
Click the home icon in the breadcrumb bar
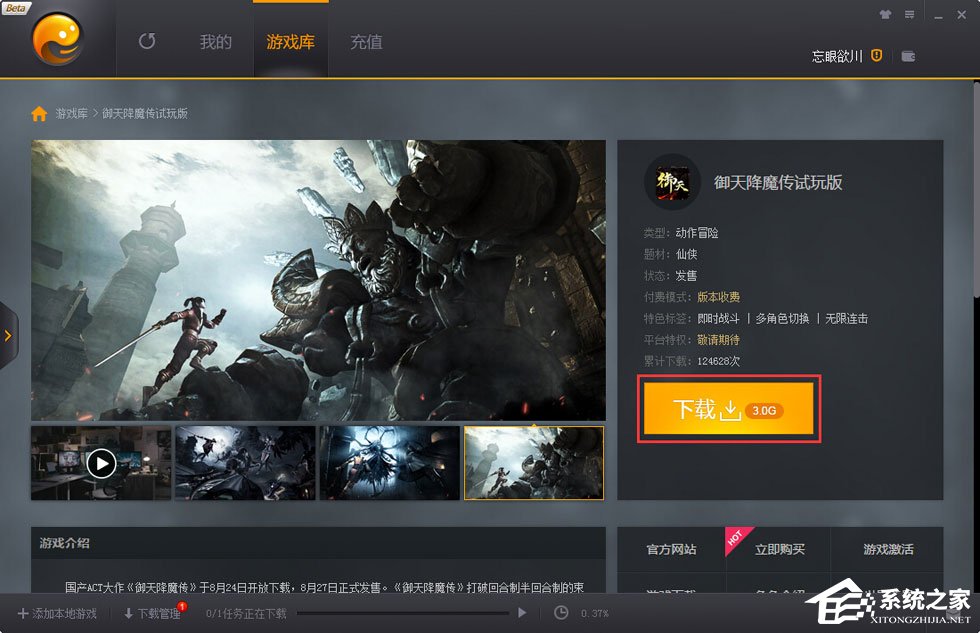(38, 114)
